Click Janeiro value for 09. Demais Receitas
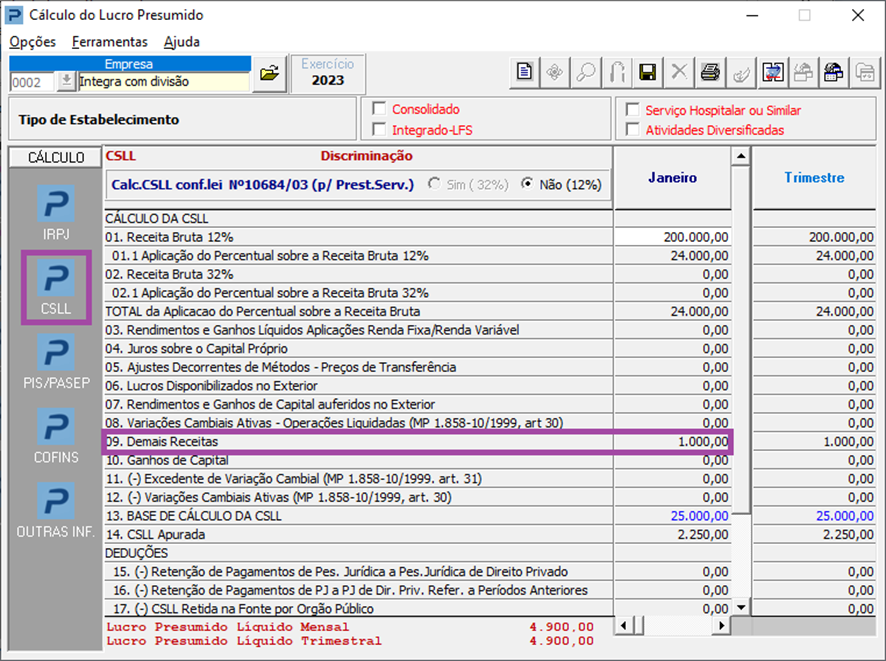The image size is (886, 661). tap(672, 441)
